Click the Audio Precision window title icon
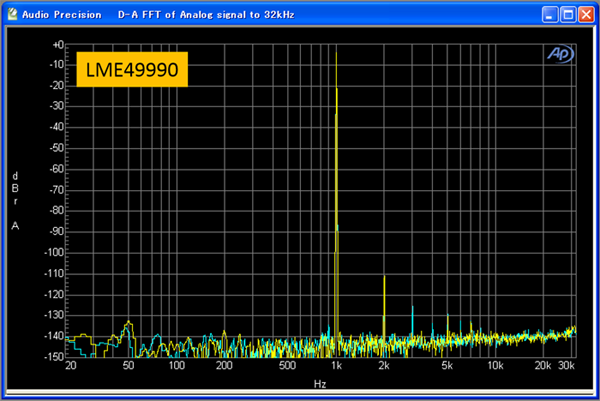The height and width of the screenshot is (401, 600). [13, 15]
